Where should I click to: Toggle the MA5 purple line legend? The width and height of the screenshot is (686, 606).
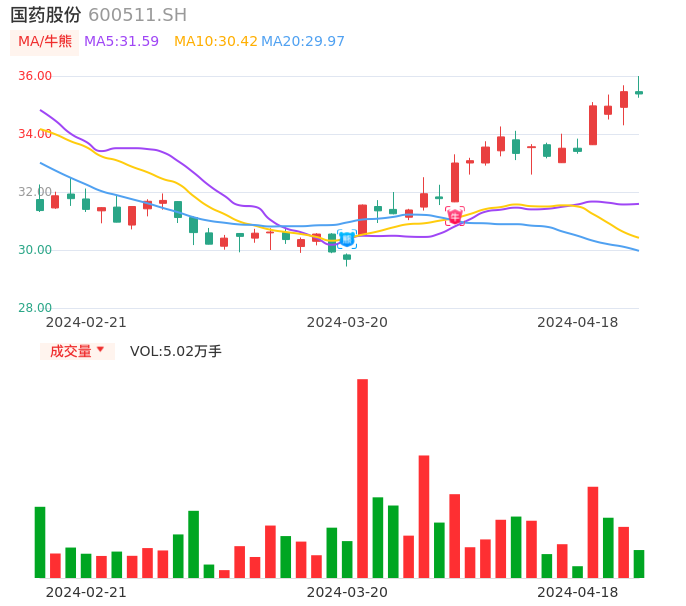[121, 42]
